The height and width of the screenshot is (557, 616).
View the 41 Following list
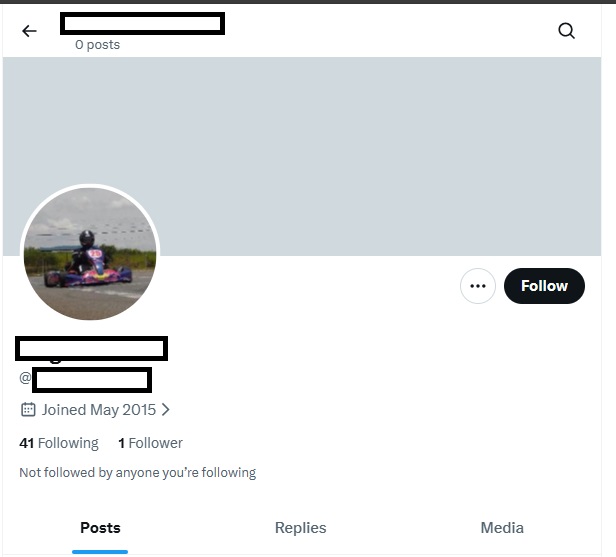tap(59, 443)
